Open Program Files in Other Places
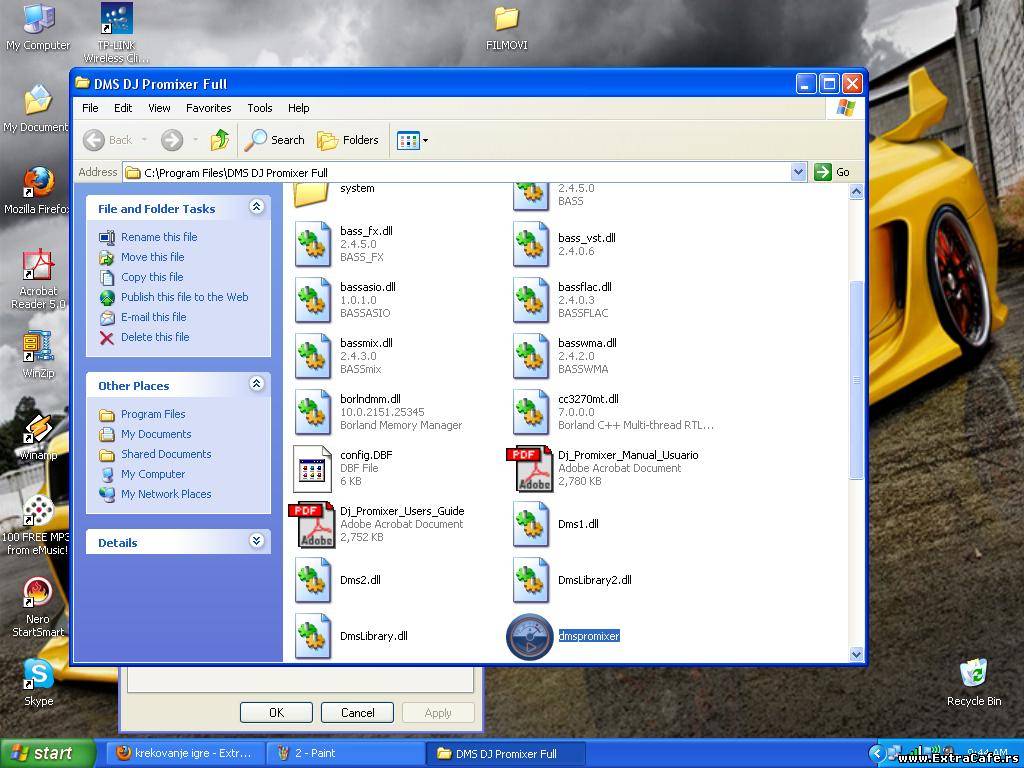 click(153, 414)
